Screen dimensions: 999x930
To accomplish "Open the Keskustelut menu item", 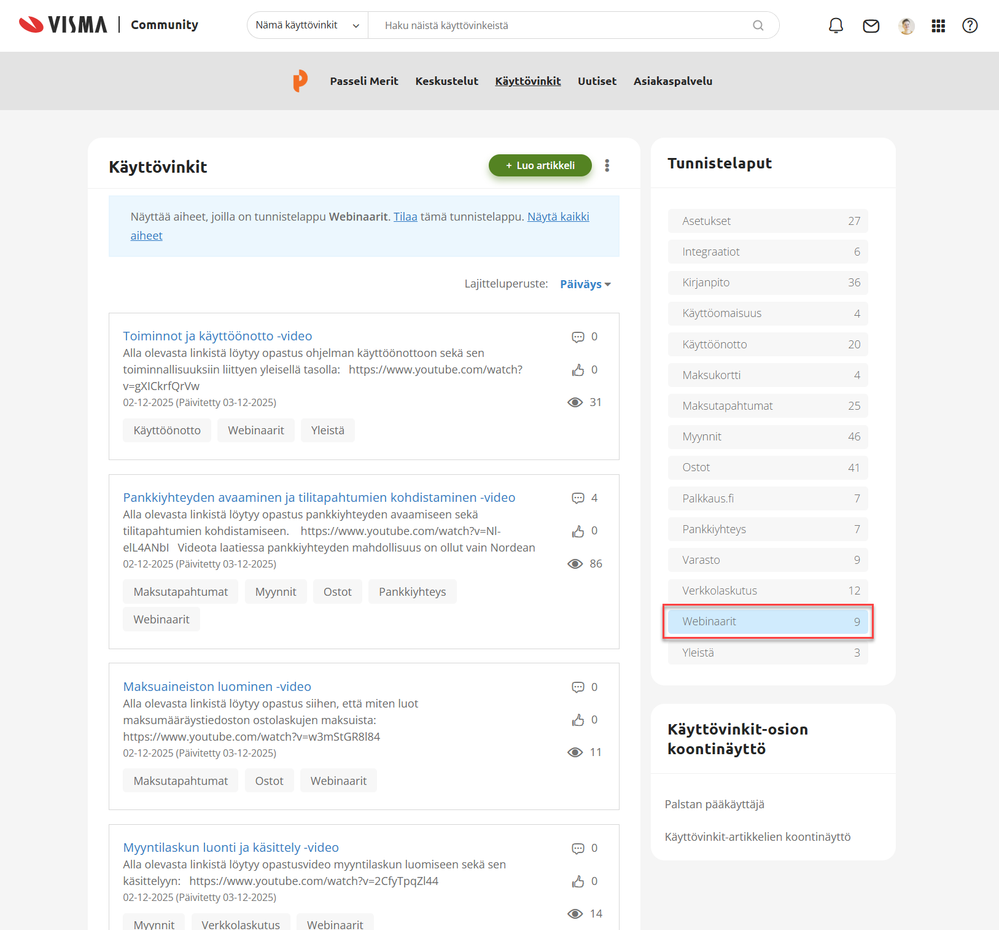I will tap(447, 81).
